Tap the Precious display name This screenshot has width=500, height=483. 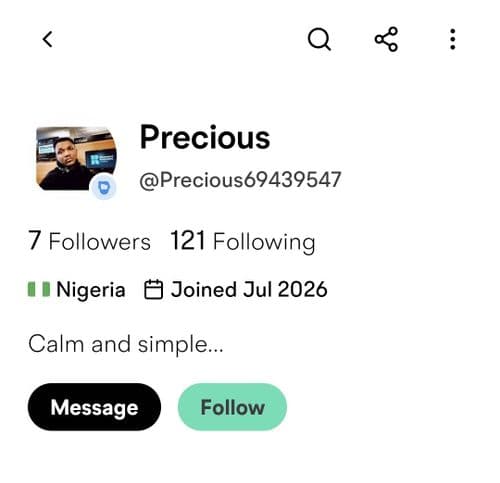click(x=205, y=138)
